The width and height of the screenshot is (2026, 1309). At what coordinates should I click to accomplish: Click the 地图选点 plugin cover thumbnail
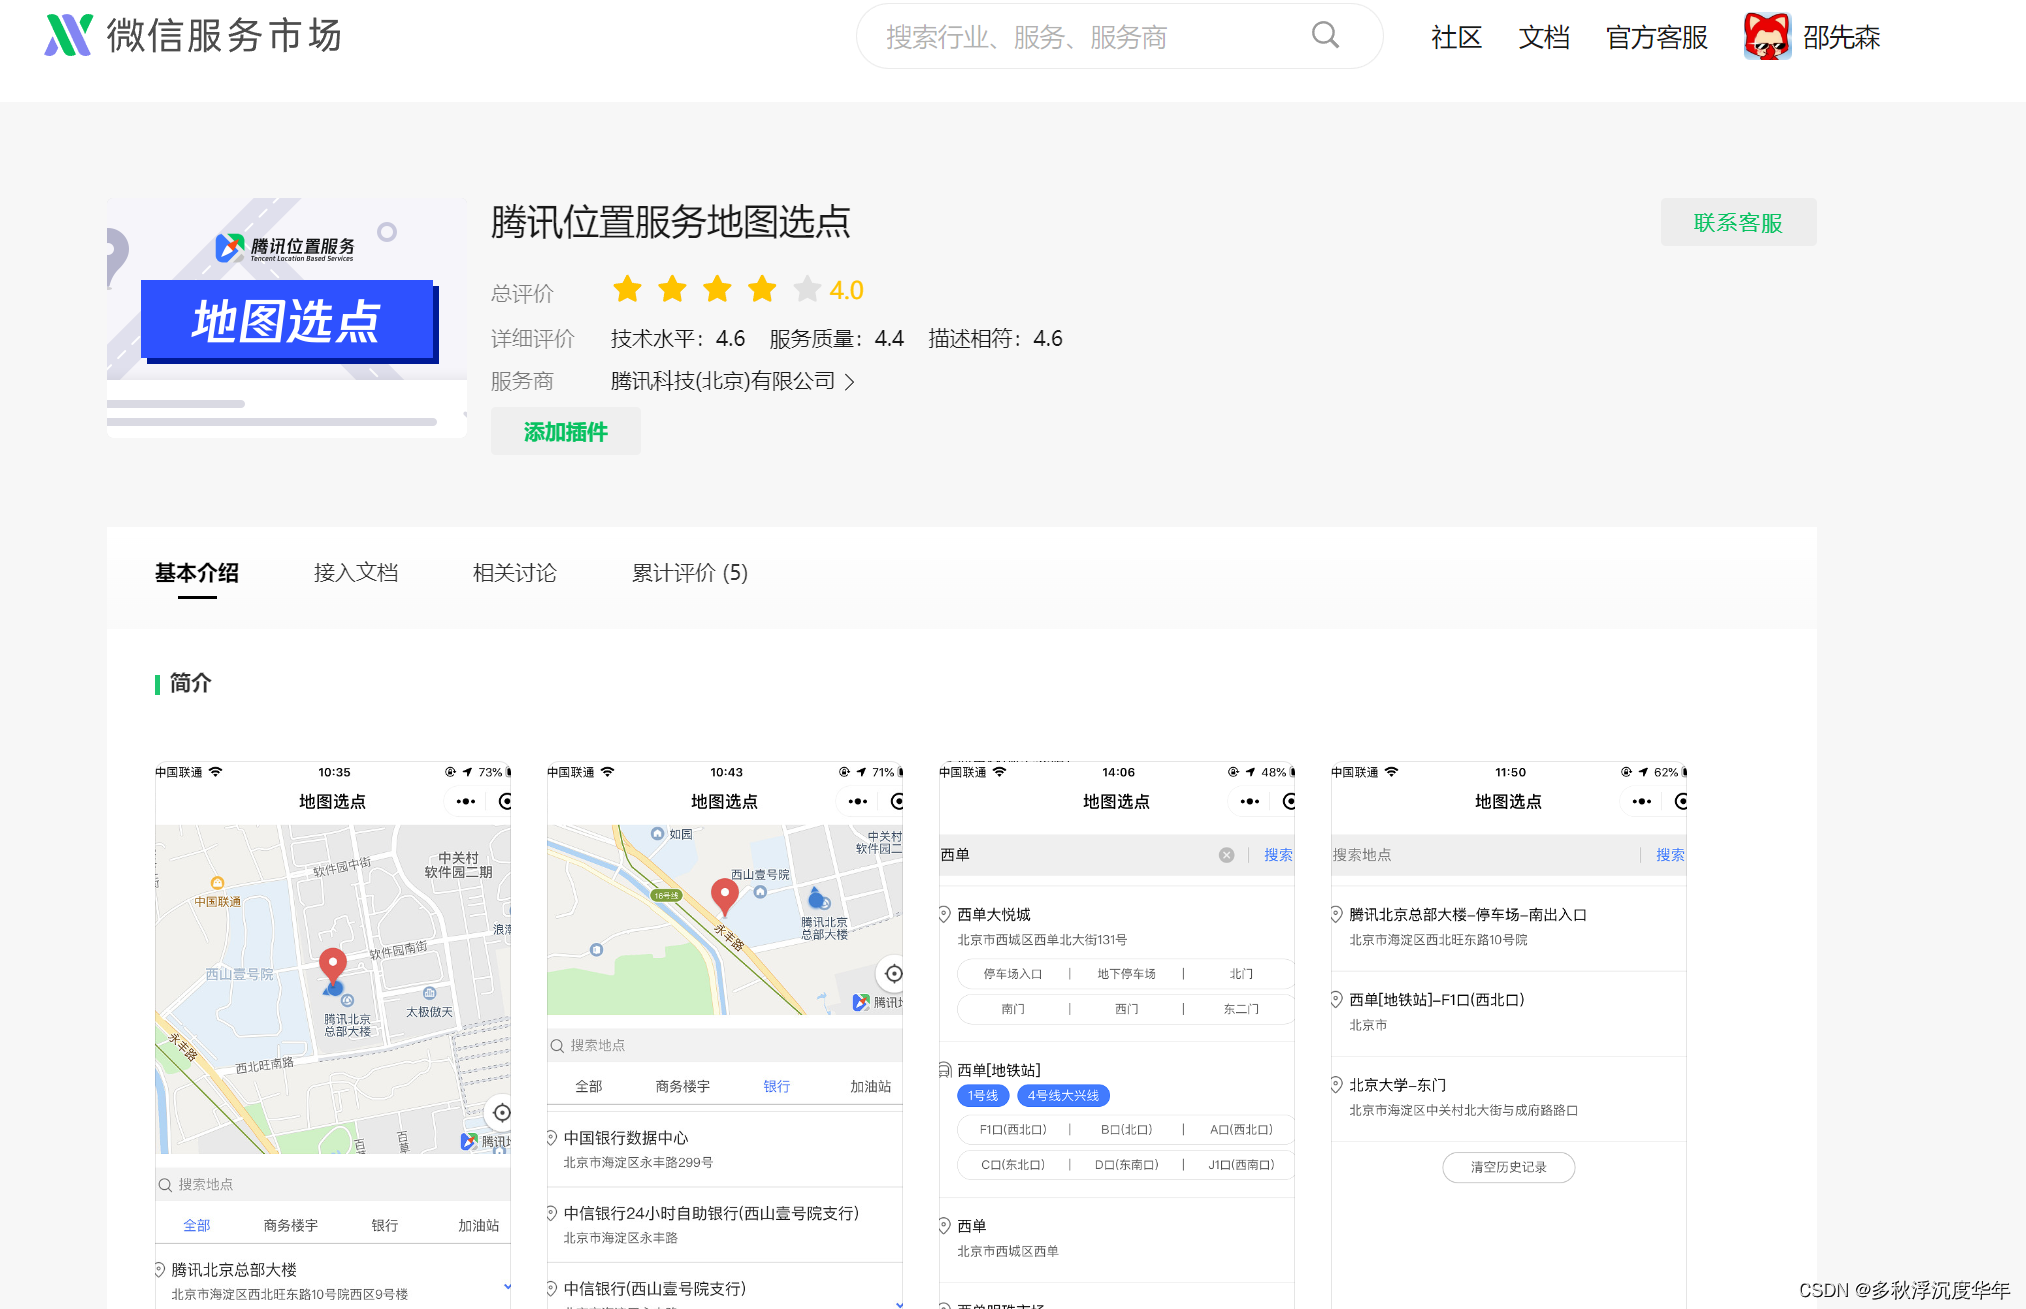[x=286, y=317]
